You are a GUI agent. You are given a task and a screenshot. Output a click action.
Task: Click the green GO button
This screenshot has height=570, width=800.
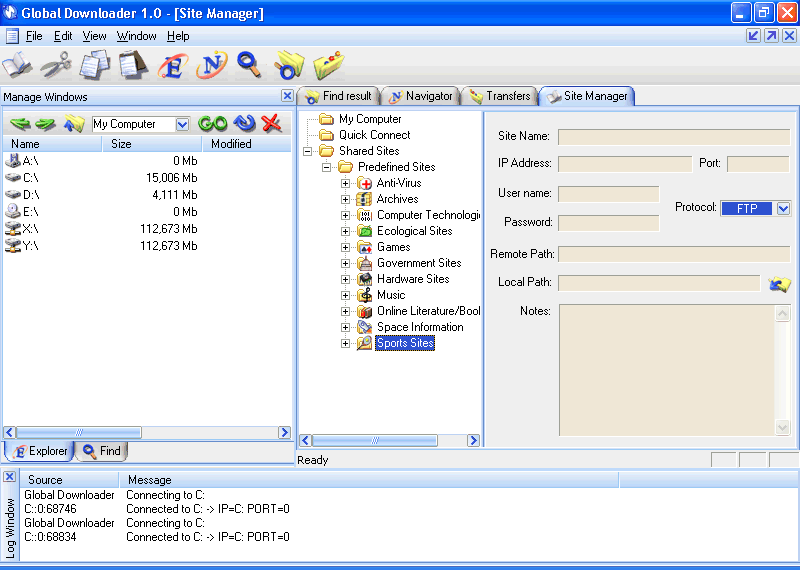(213, 123)
